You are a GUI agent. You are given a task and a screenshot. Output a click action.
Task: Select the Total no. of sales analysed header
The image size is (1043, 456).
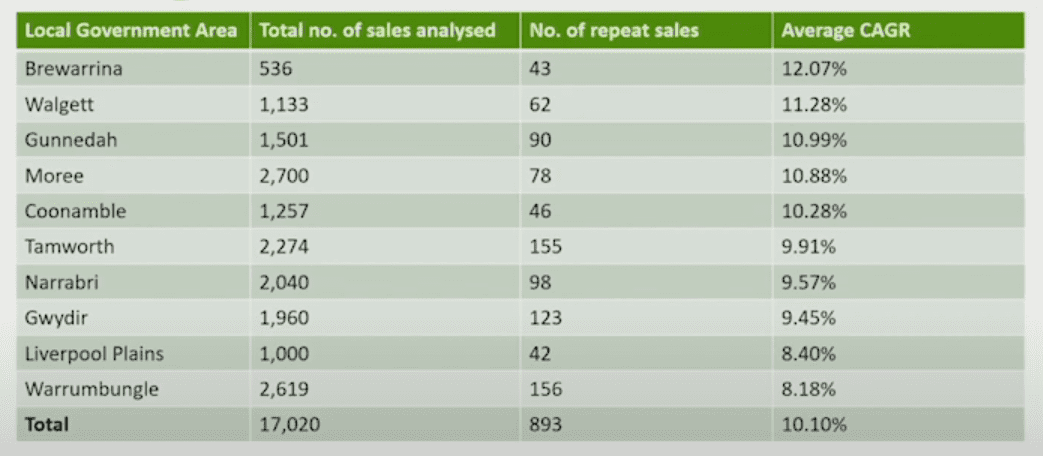tap(377, 31)
